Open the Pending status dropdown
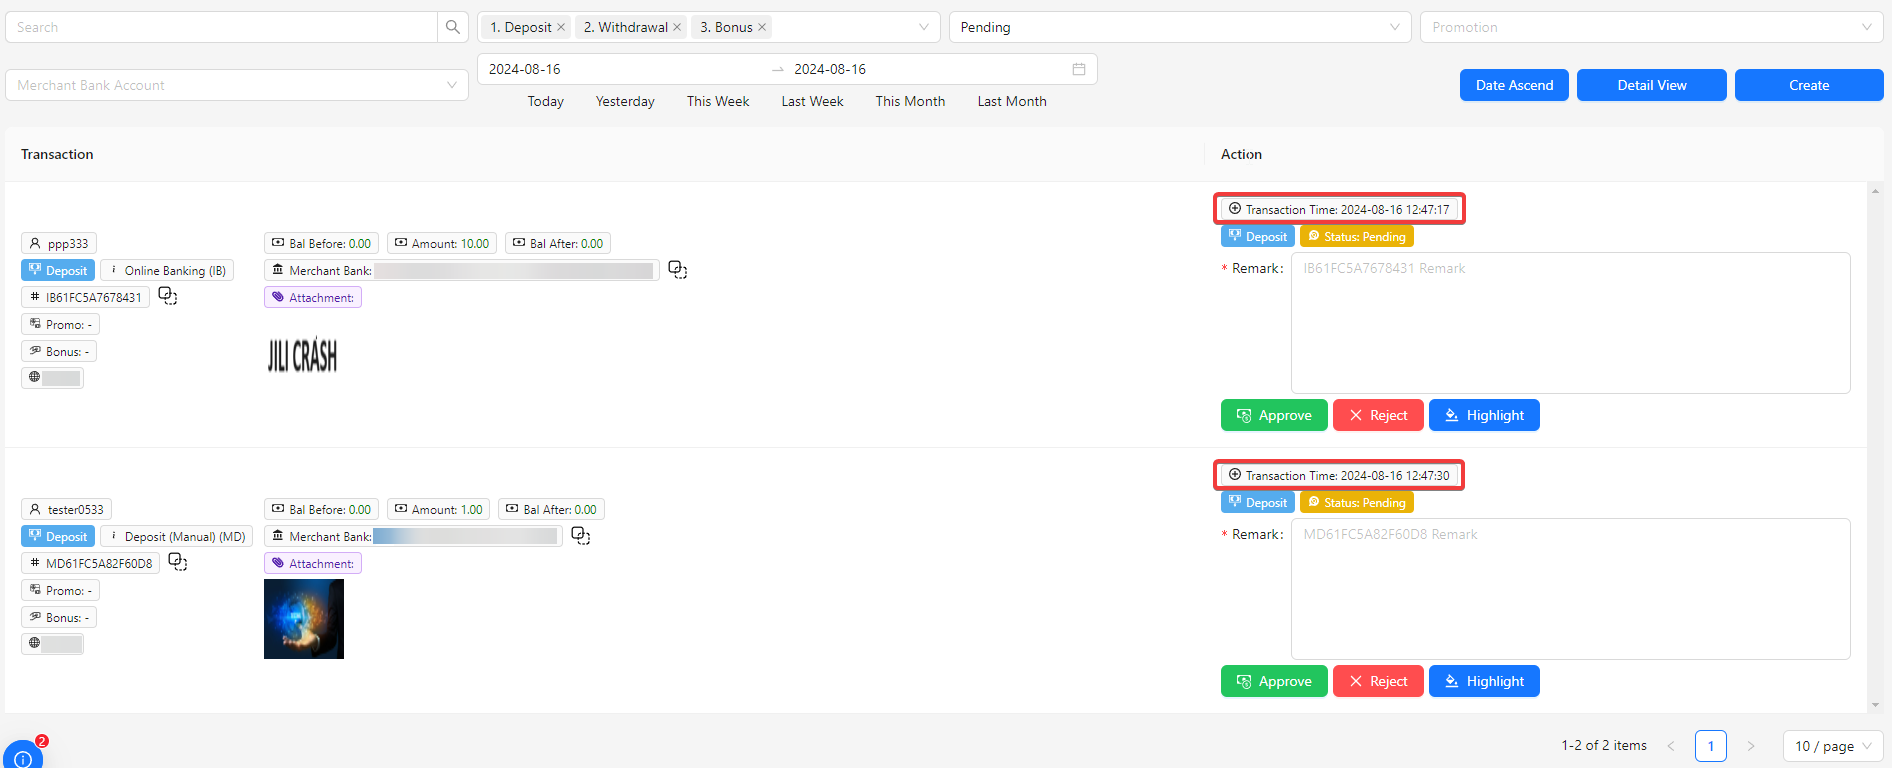Image resolution: width=1892 pixels, height=768 pixels. 1180,27
